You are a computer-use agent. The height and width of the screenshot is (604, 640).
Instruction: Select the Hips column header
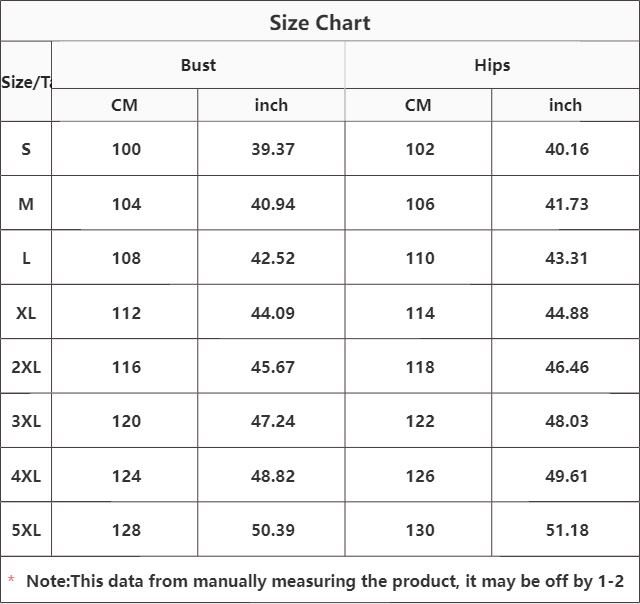tap(492, 65)
